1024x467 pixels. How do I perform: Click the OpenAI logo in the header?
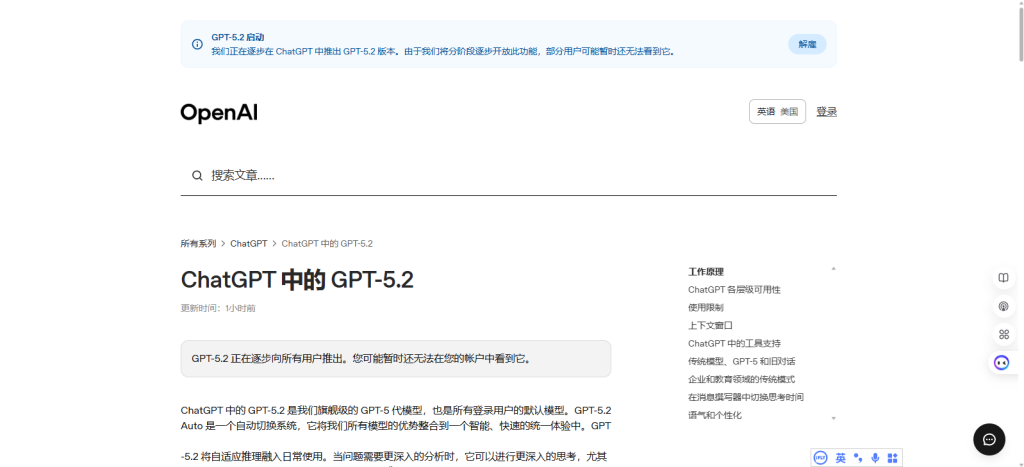(x=219, y=113)
